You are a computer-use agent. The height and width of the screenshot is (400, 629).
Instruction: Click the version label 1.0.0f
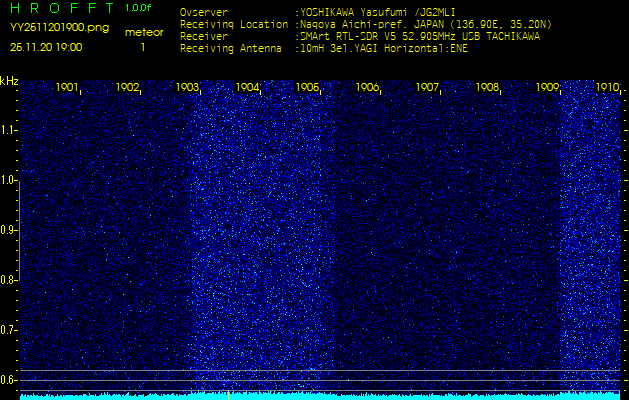click(138, 8)
